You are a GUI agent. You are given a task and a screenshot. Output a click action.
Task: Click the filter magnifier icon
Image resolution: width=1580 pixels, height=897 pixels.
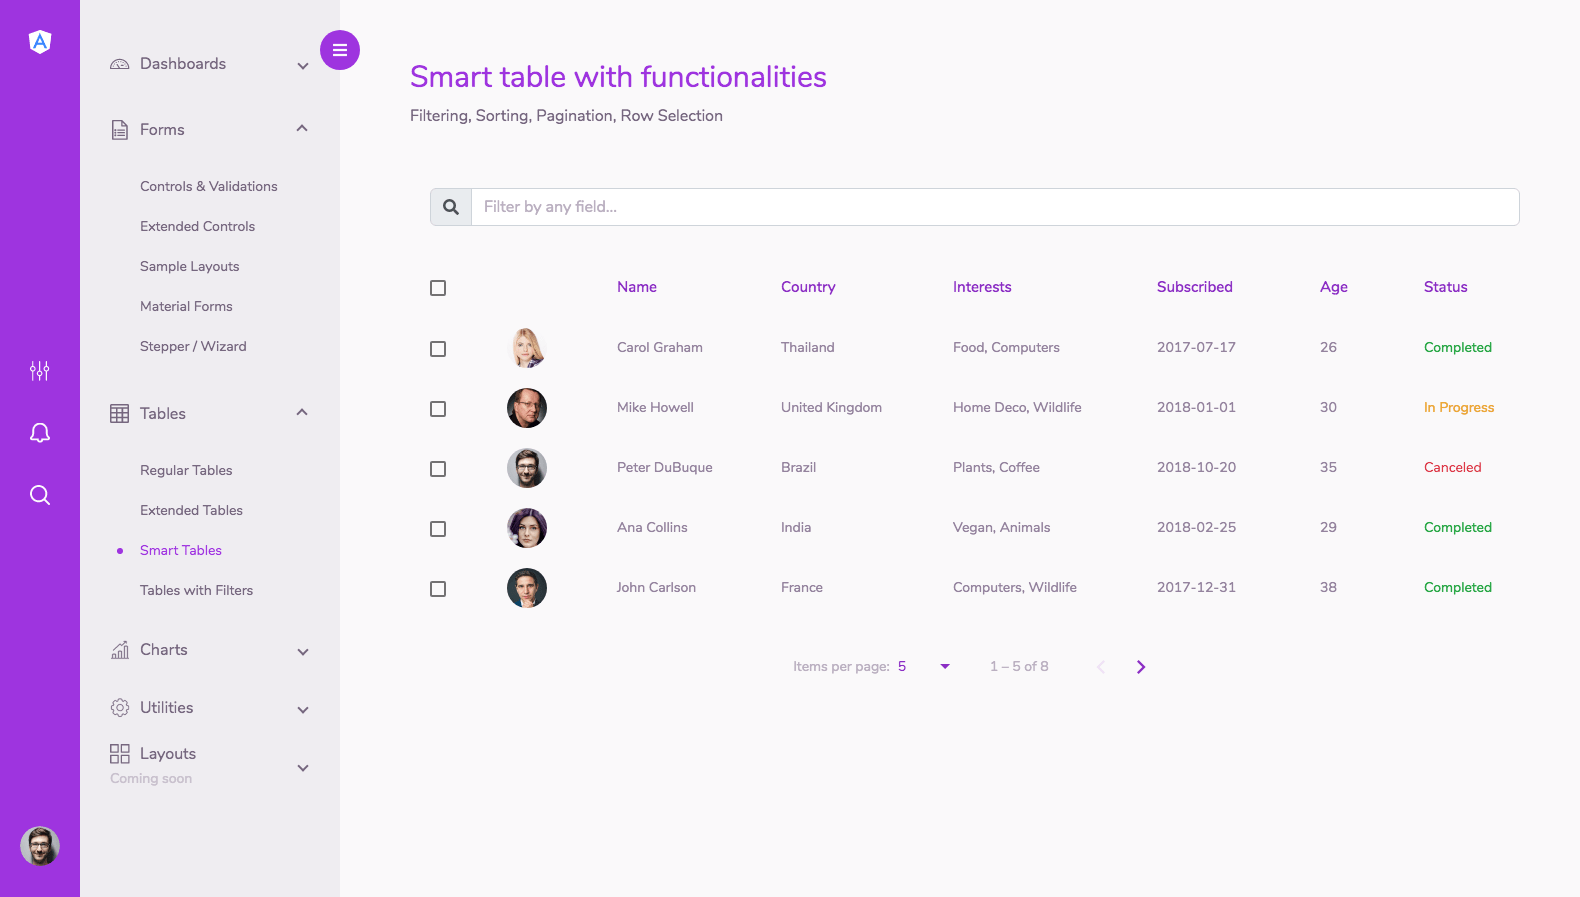point(451,207)
